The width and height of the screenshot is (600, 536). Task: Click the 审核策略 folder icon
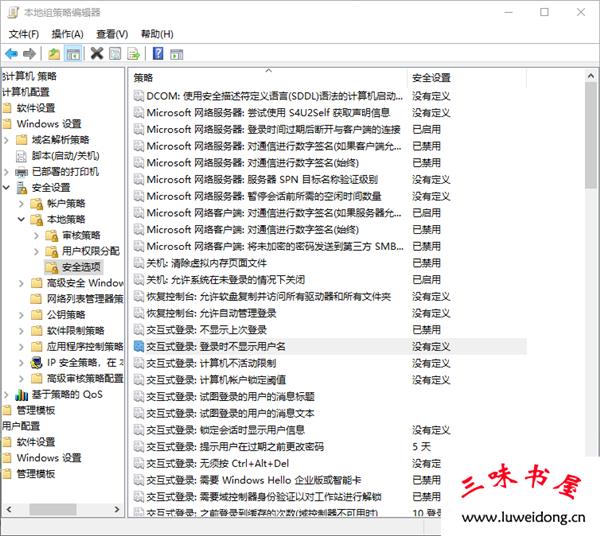point(52,235)
